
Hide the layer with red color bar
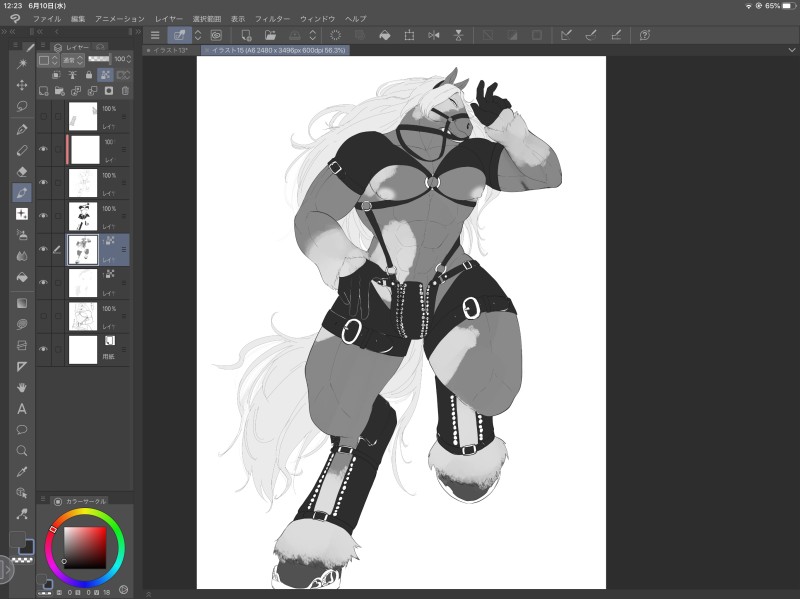[43, 149]
